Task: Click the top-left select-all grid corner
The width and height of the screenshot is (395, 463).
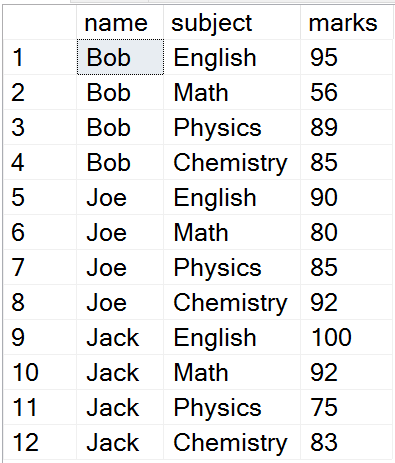Action: (40, 23)
